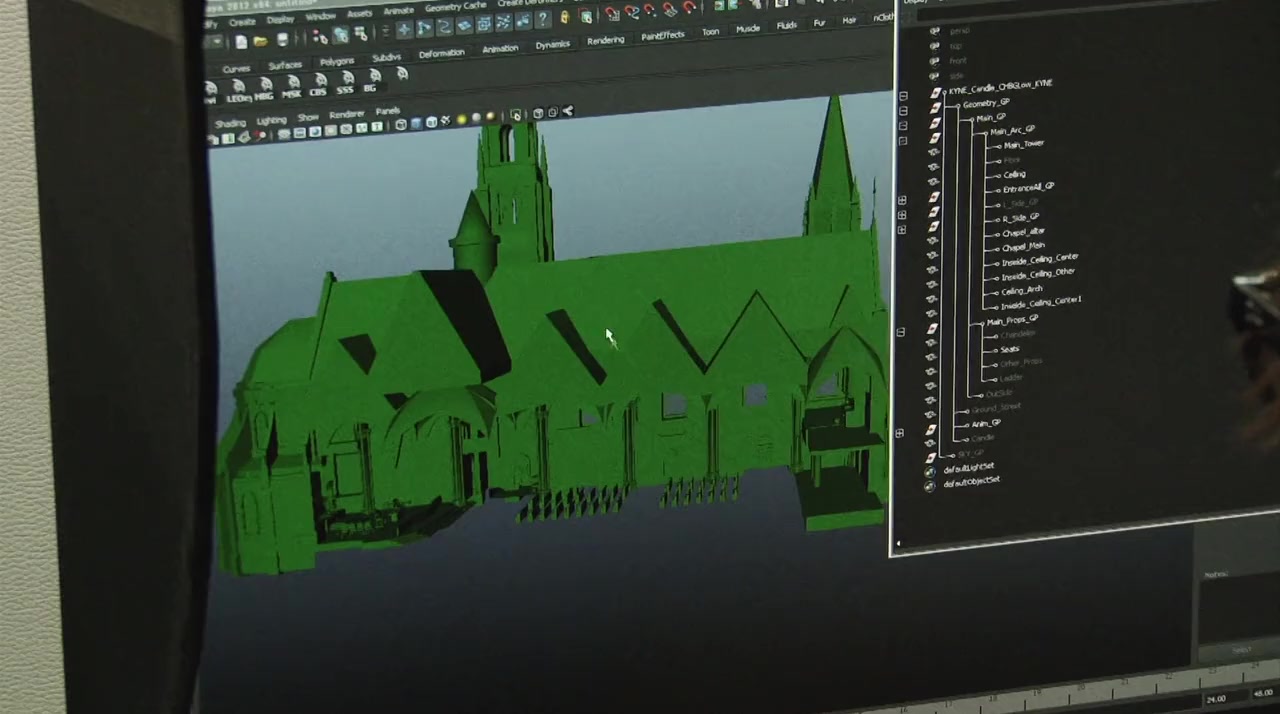Click the defaultObjectSet set icon
Image resolution: width=1280 pixels, height=714 pixels.
[930, 486]
